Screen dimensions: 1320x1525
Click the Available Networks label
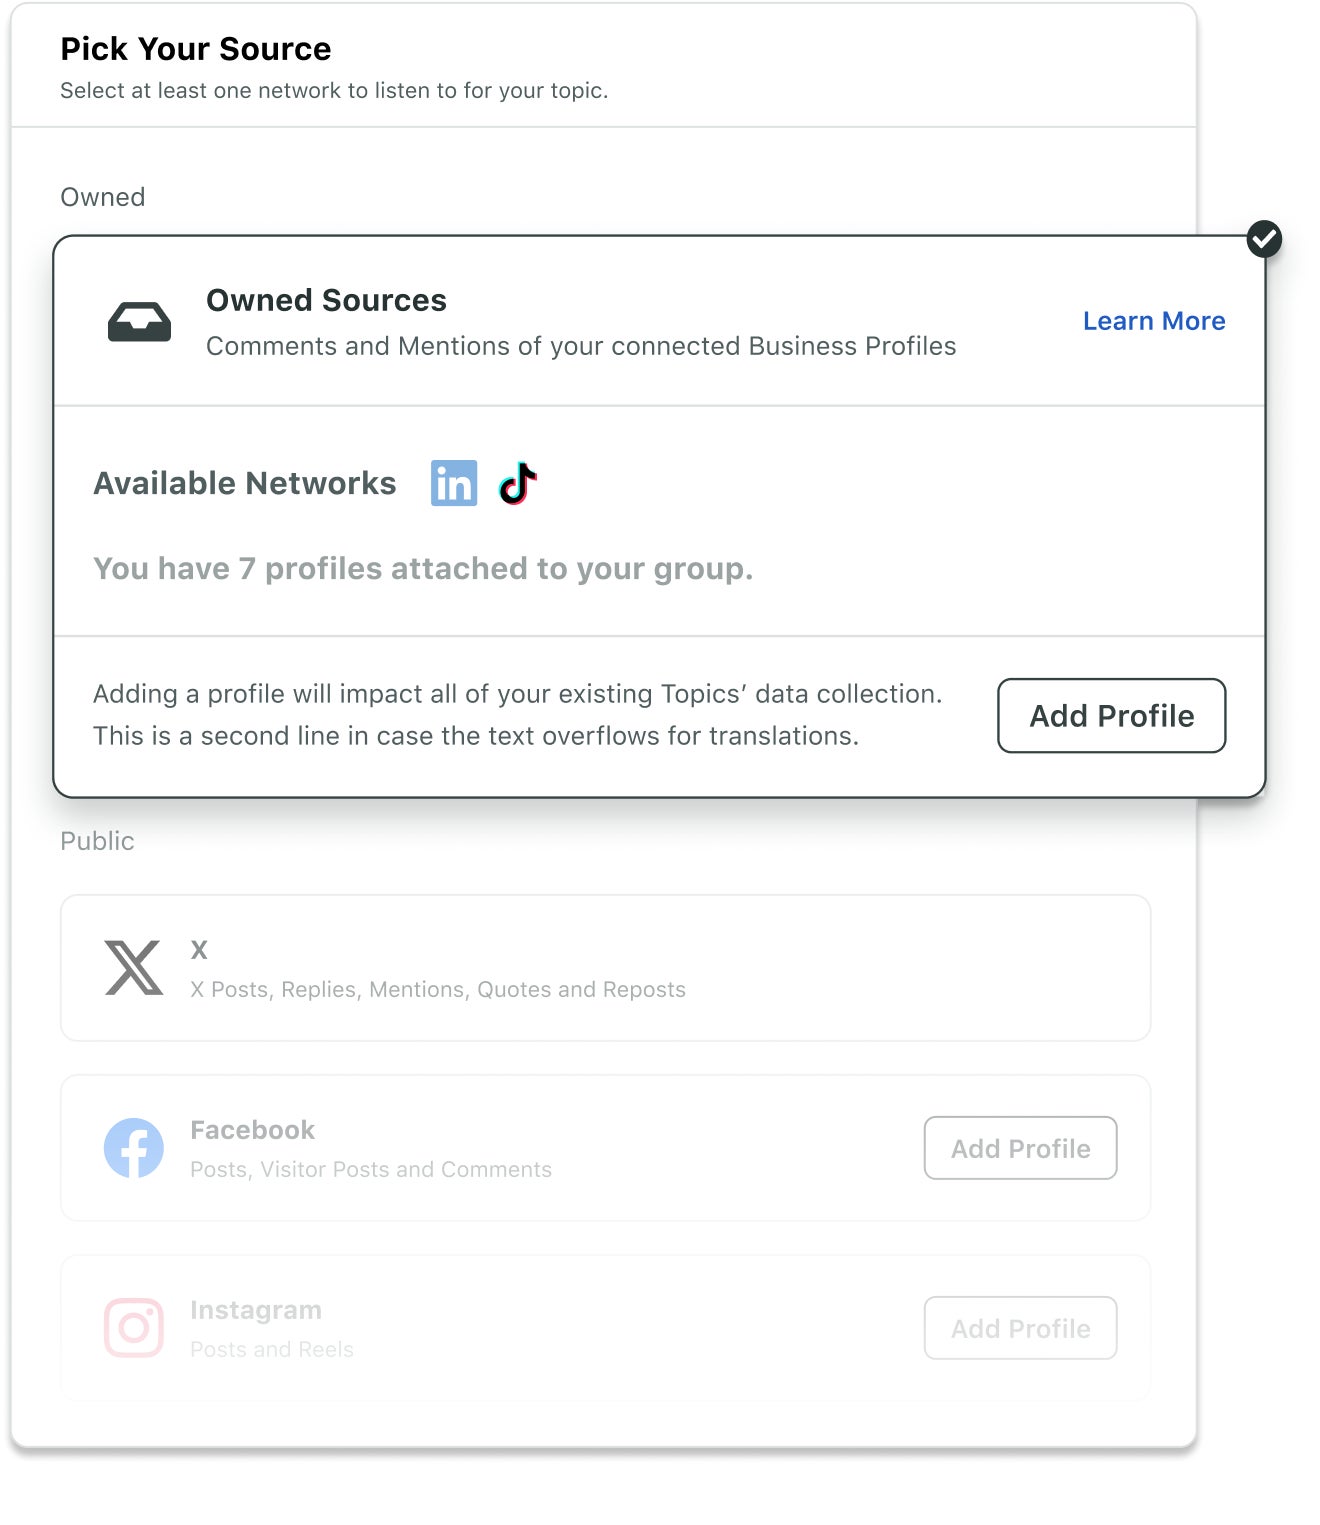coord(245,483)
